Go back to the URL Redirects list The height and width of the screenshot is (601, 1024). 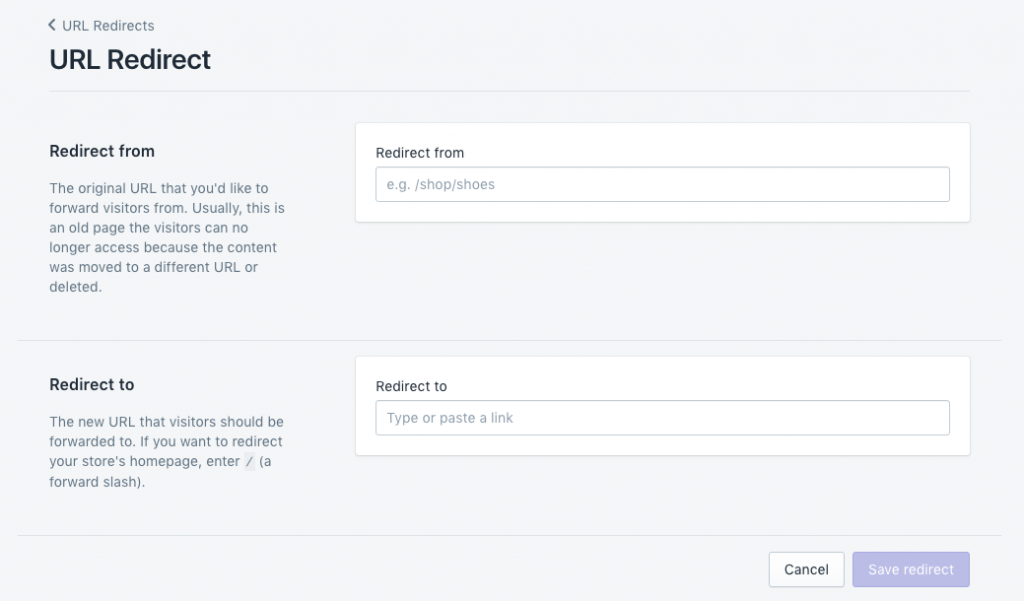point(107,25)
